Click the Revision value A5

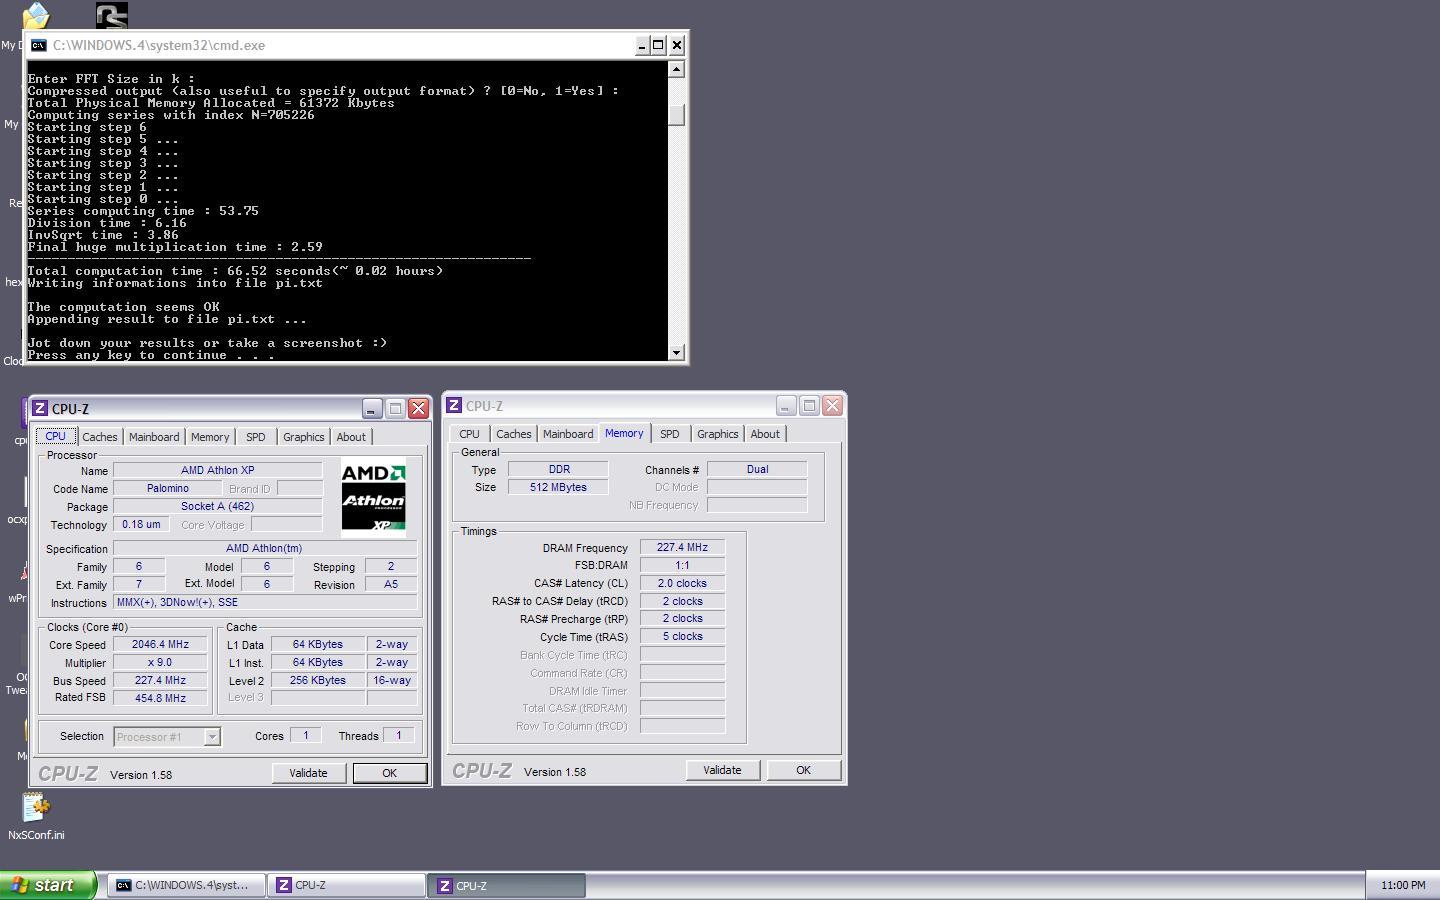[x=391, y=584]
